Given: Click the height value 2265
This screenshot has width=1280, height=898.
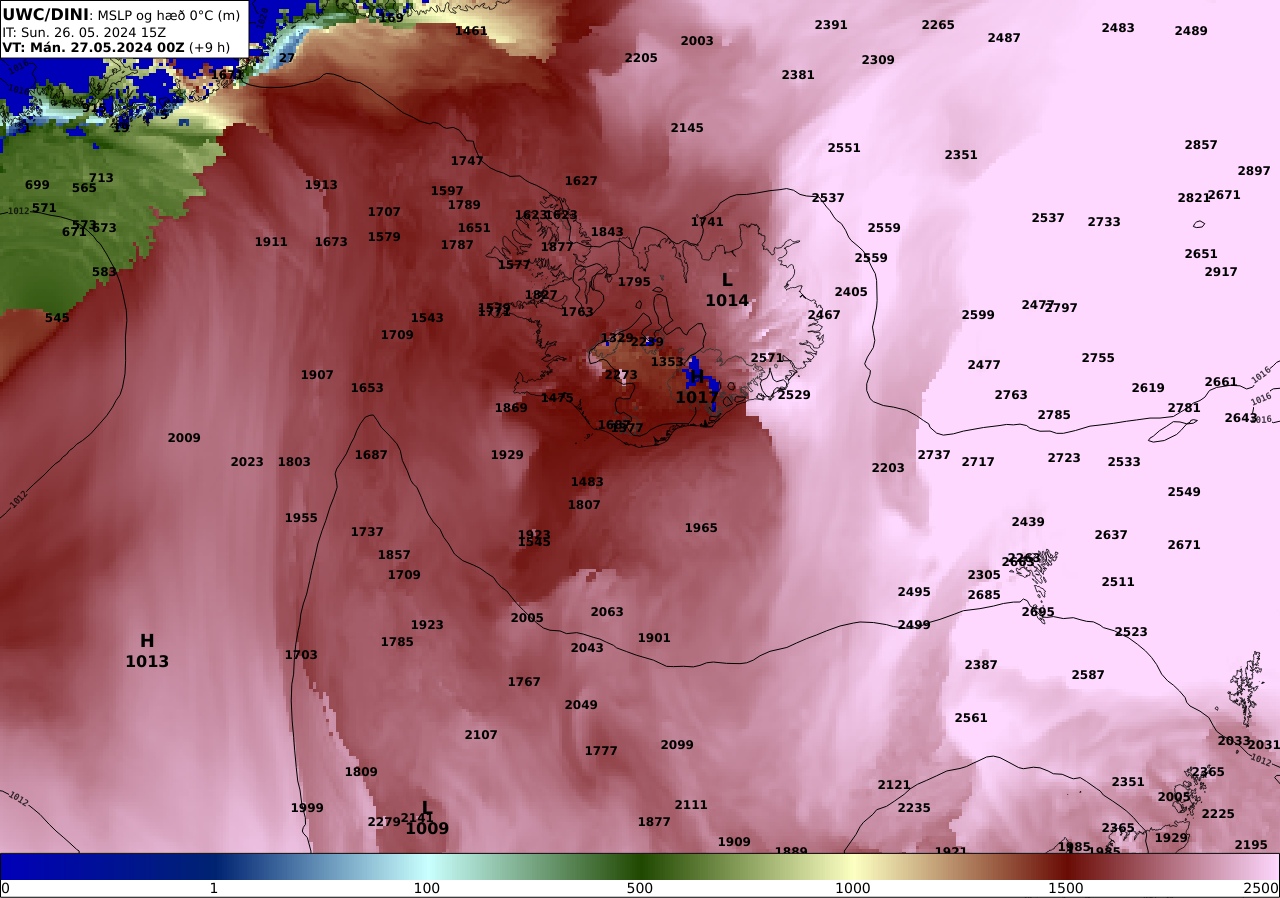Looking at the screenshot, I should [938, 25].
